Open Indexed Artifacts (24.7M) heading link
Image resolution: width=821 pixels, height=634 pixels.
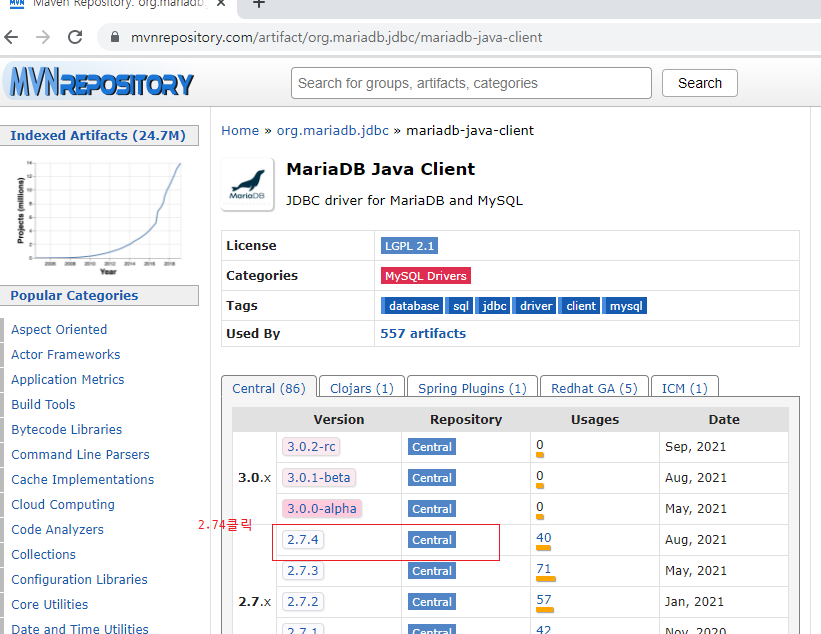click(98, 135)
